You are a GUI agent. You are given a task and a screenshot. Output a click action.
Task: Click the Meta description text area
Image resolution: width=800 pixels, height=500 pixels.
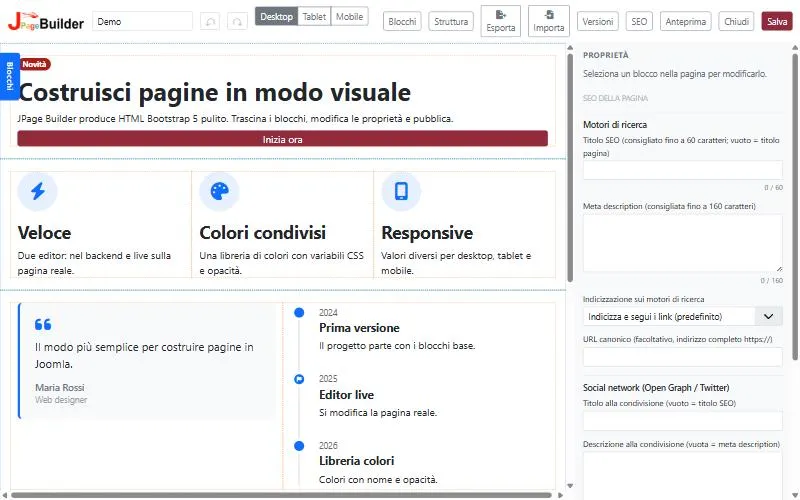coord(683,243)
